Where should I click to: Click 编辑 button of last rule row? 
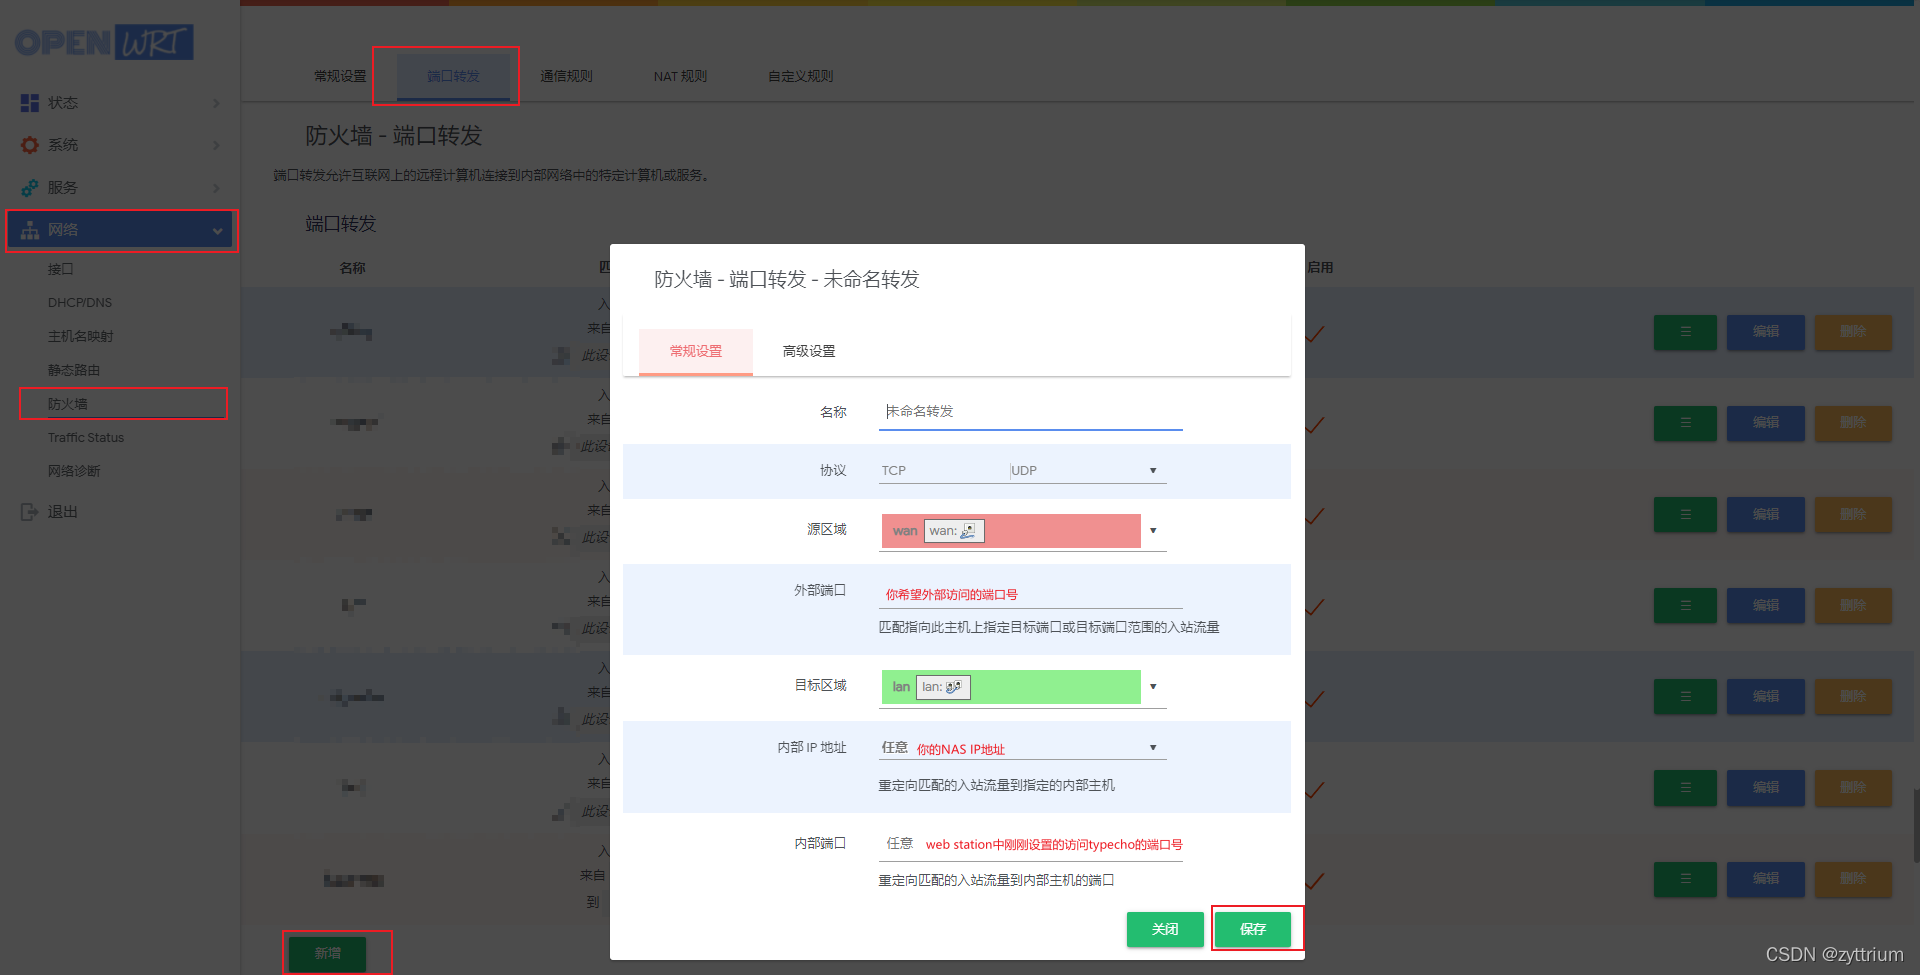1766,879
